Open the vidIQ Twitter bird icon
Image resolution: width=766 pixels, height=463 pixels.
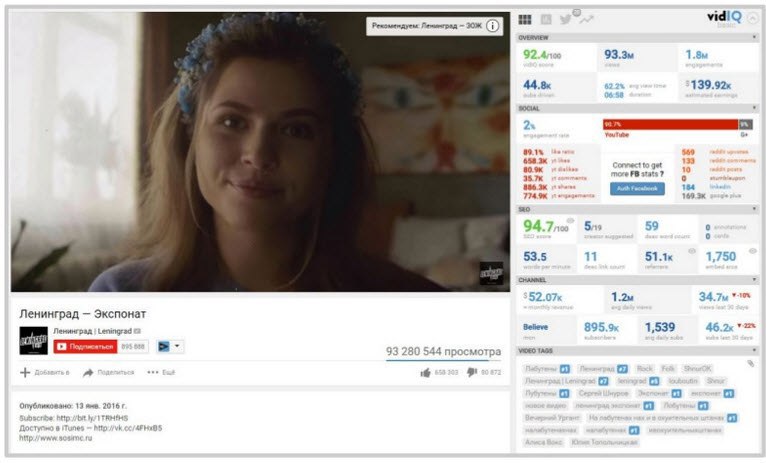[x=566, y=20]
